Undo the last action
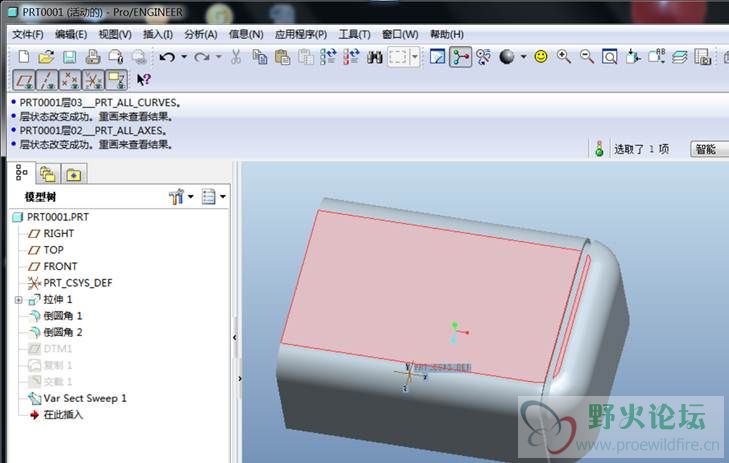This screenshot has width=729, height=463. click(167, 57)
